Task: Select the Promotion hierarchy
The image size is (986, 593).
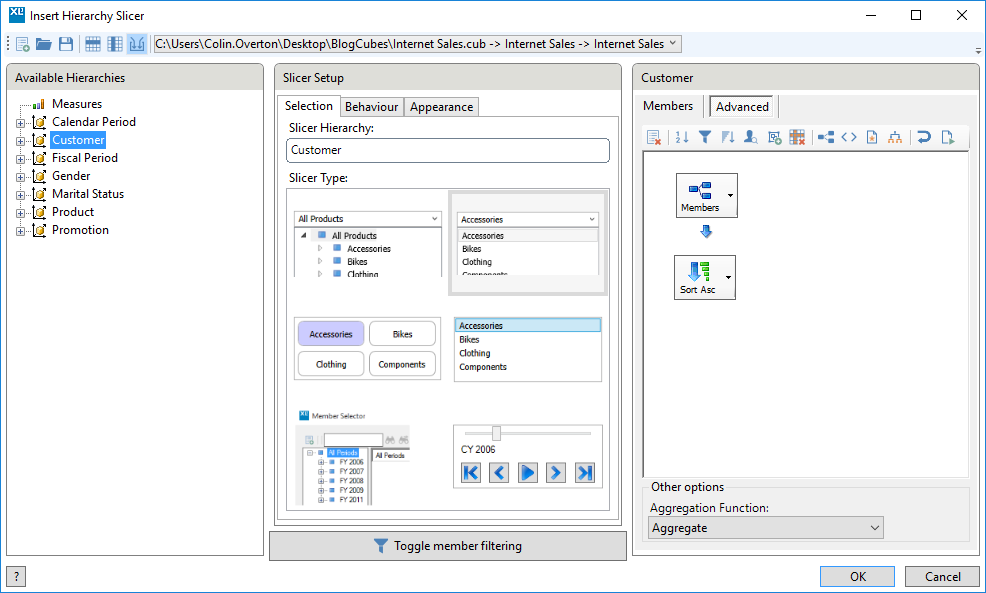Action: (x=80, y=230)
